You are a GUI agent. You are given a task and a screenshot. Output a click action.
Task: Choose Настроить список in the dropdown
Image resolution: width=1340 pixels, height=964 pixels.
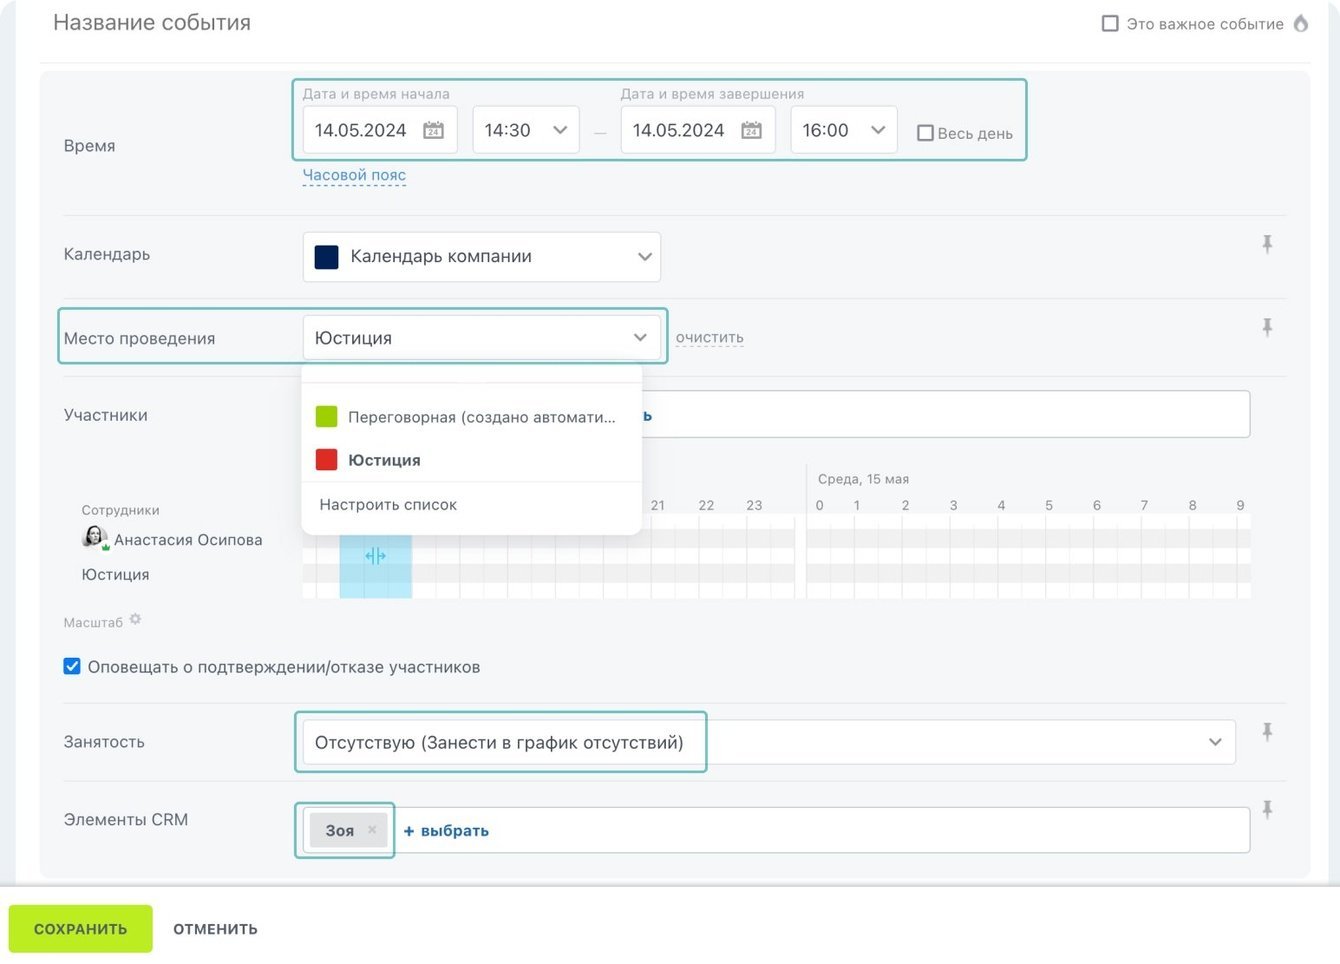coord(388,505)
